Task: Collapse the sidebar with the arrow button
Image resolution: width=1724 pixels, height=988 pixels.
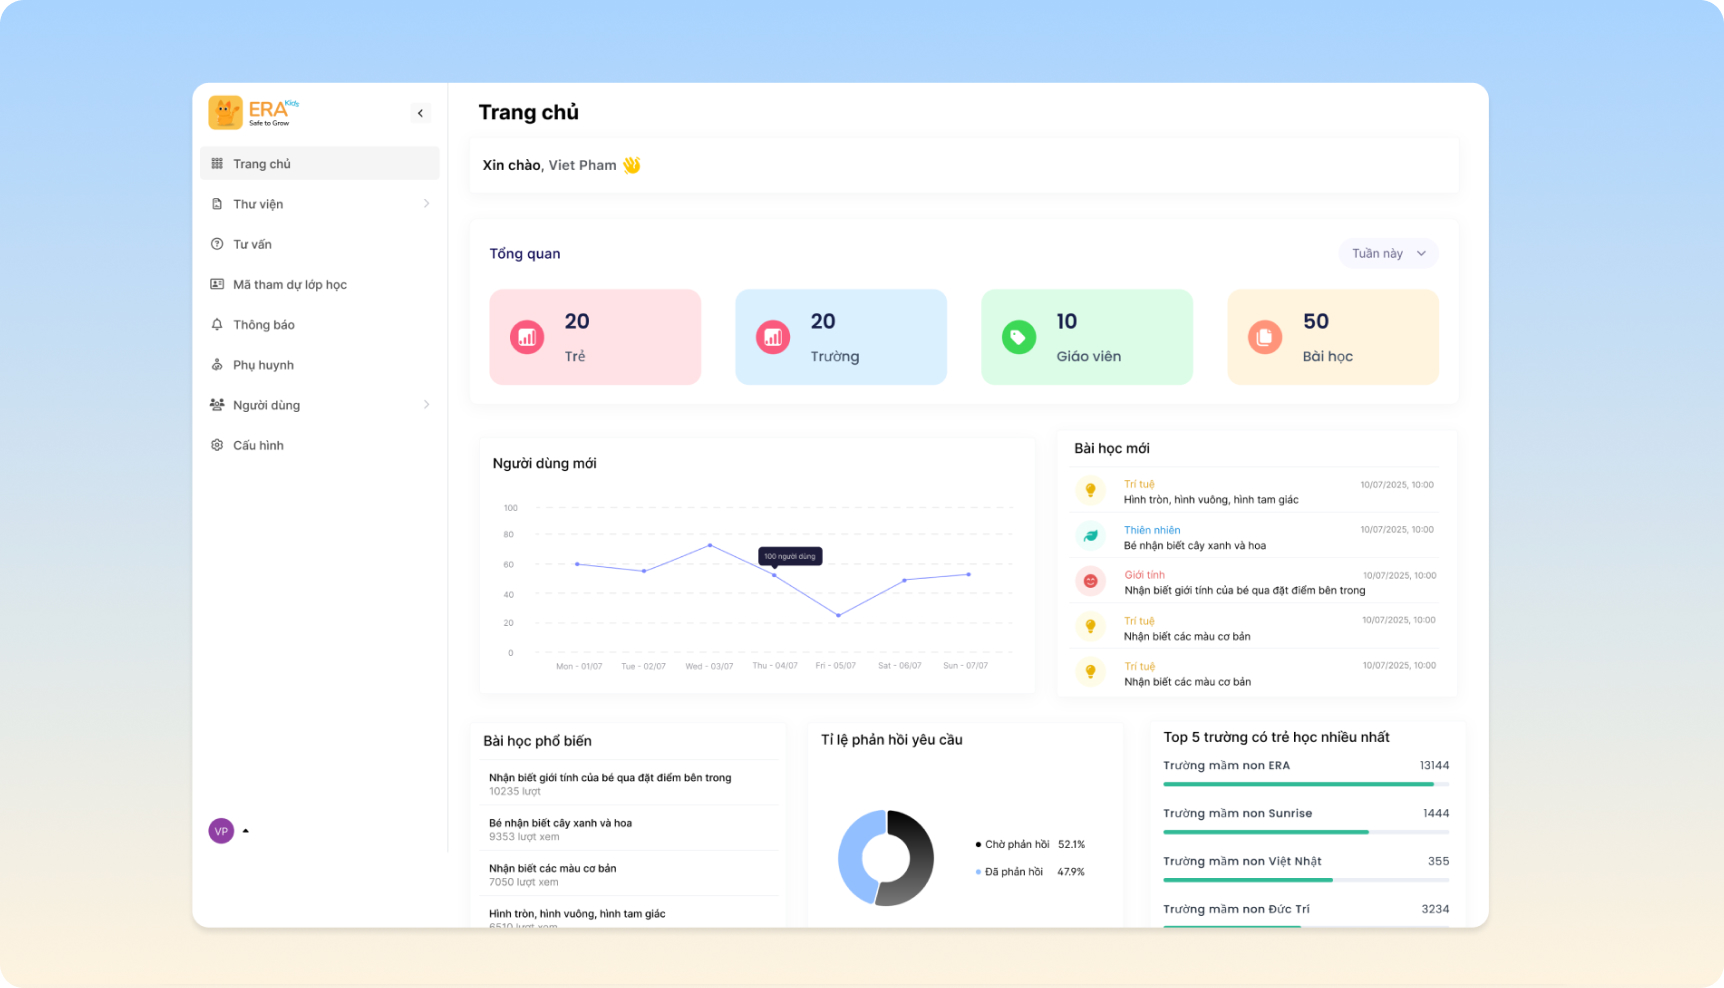Action: 420,113
